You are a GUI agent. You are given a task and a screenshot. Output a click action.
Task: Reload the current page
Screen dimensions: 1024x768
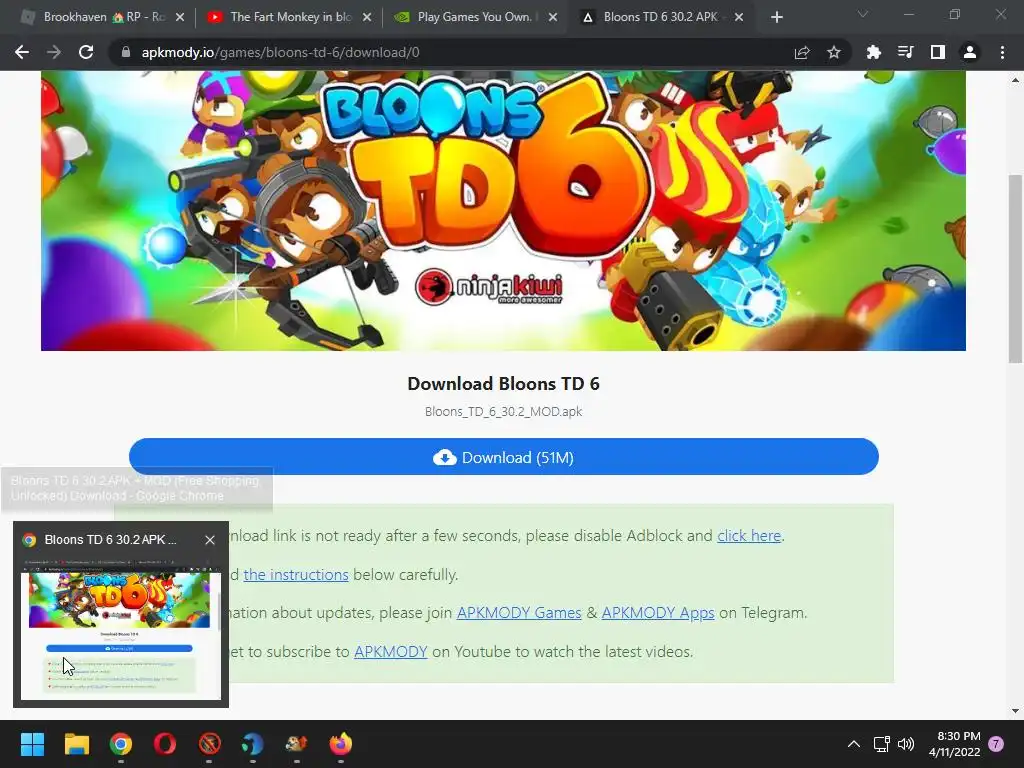86,52
